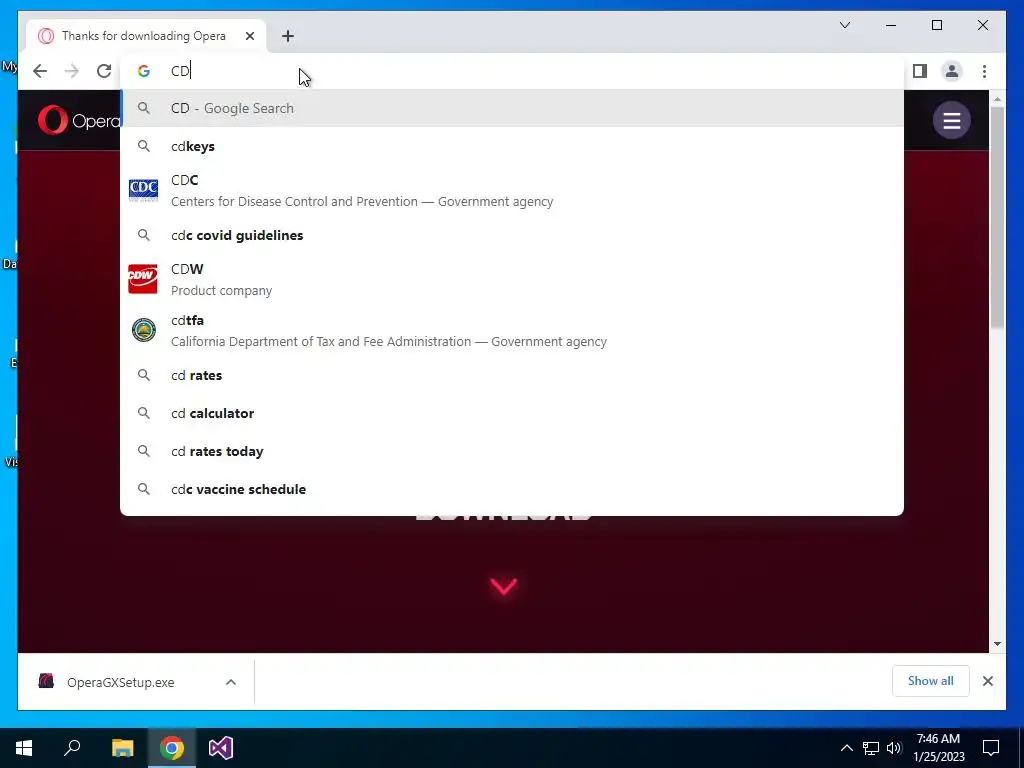Open a new tab with plus button
This screenshot has height=768, width=1024.
tap(288, 37)
